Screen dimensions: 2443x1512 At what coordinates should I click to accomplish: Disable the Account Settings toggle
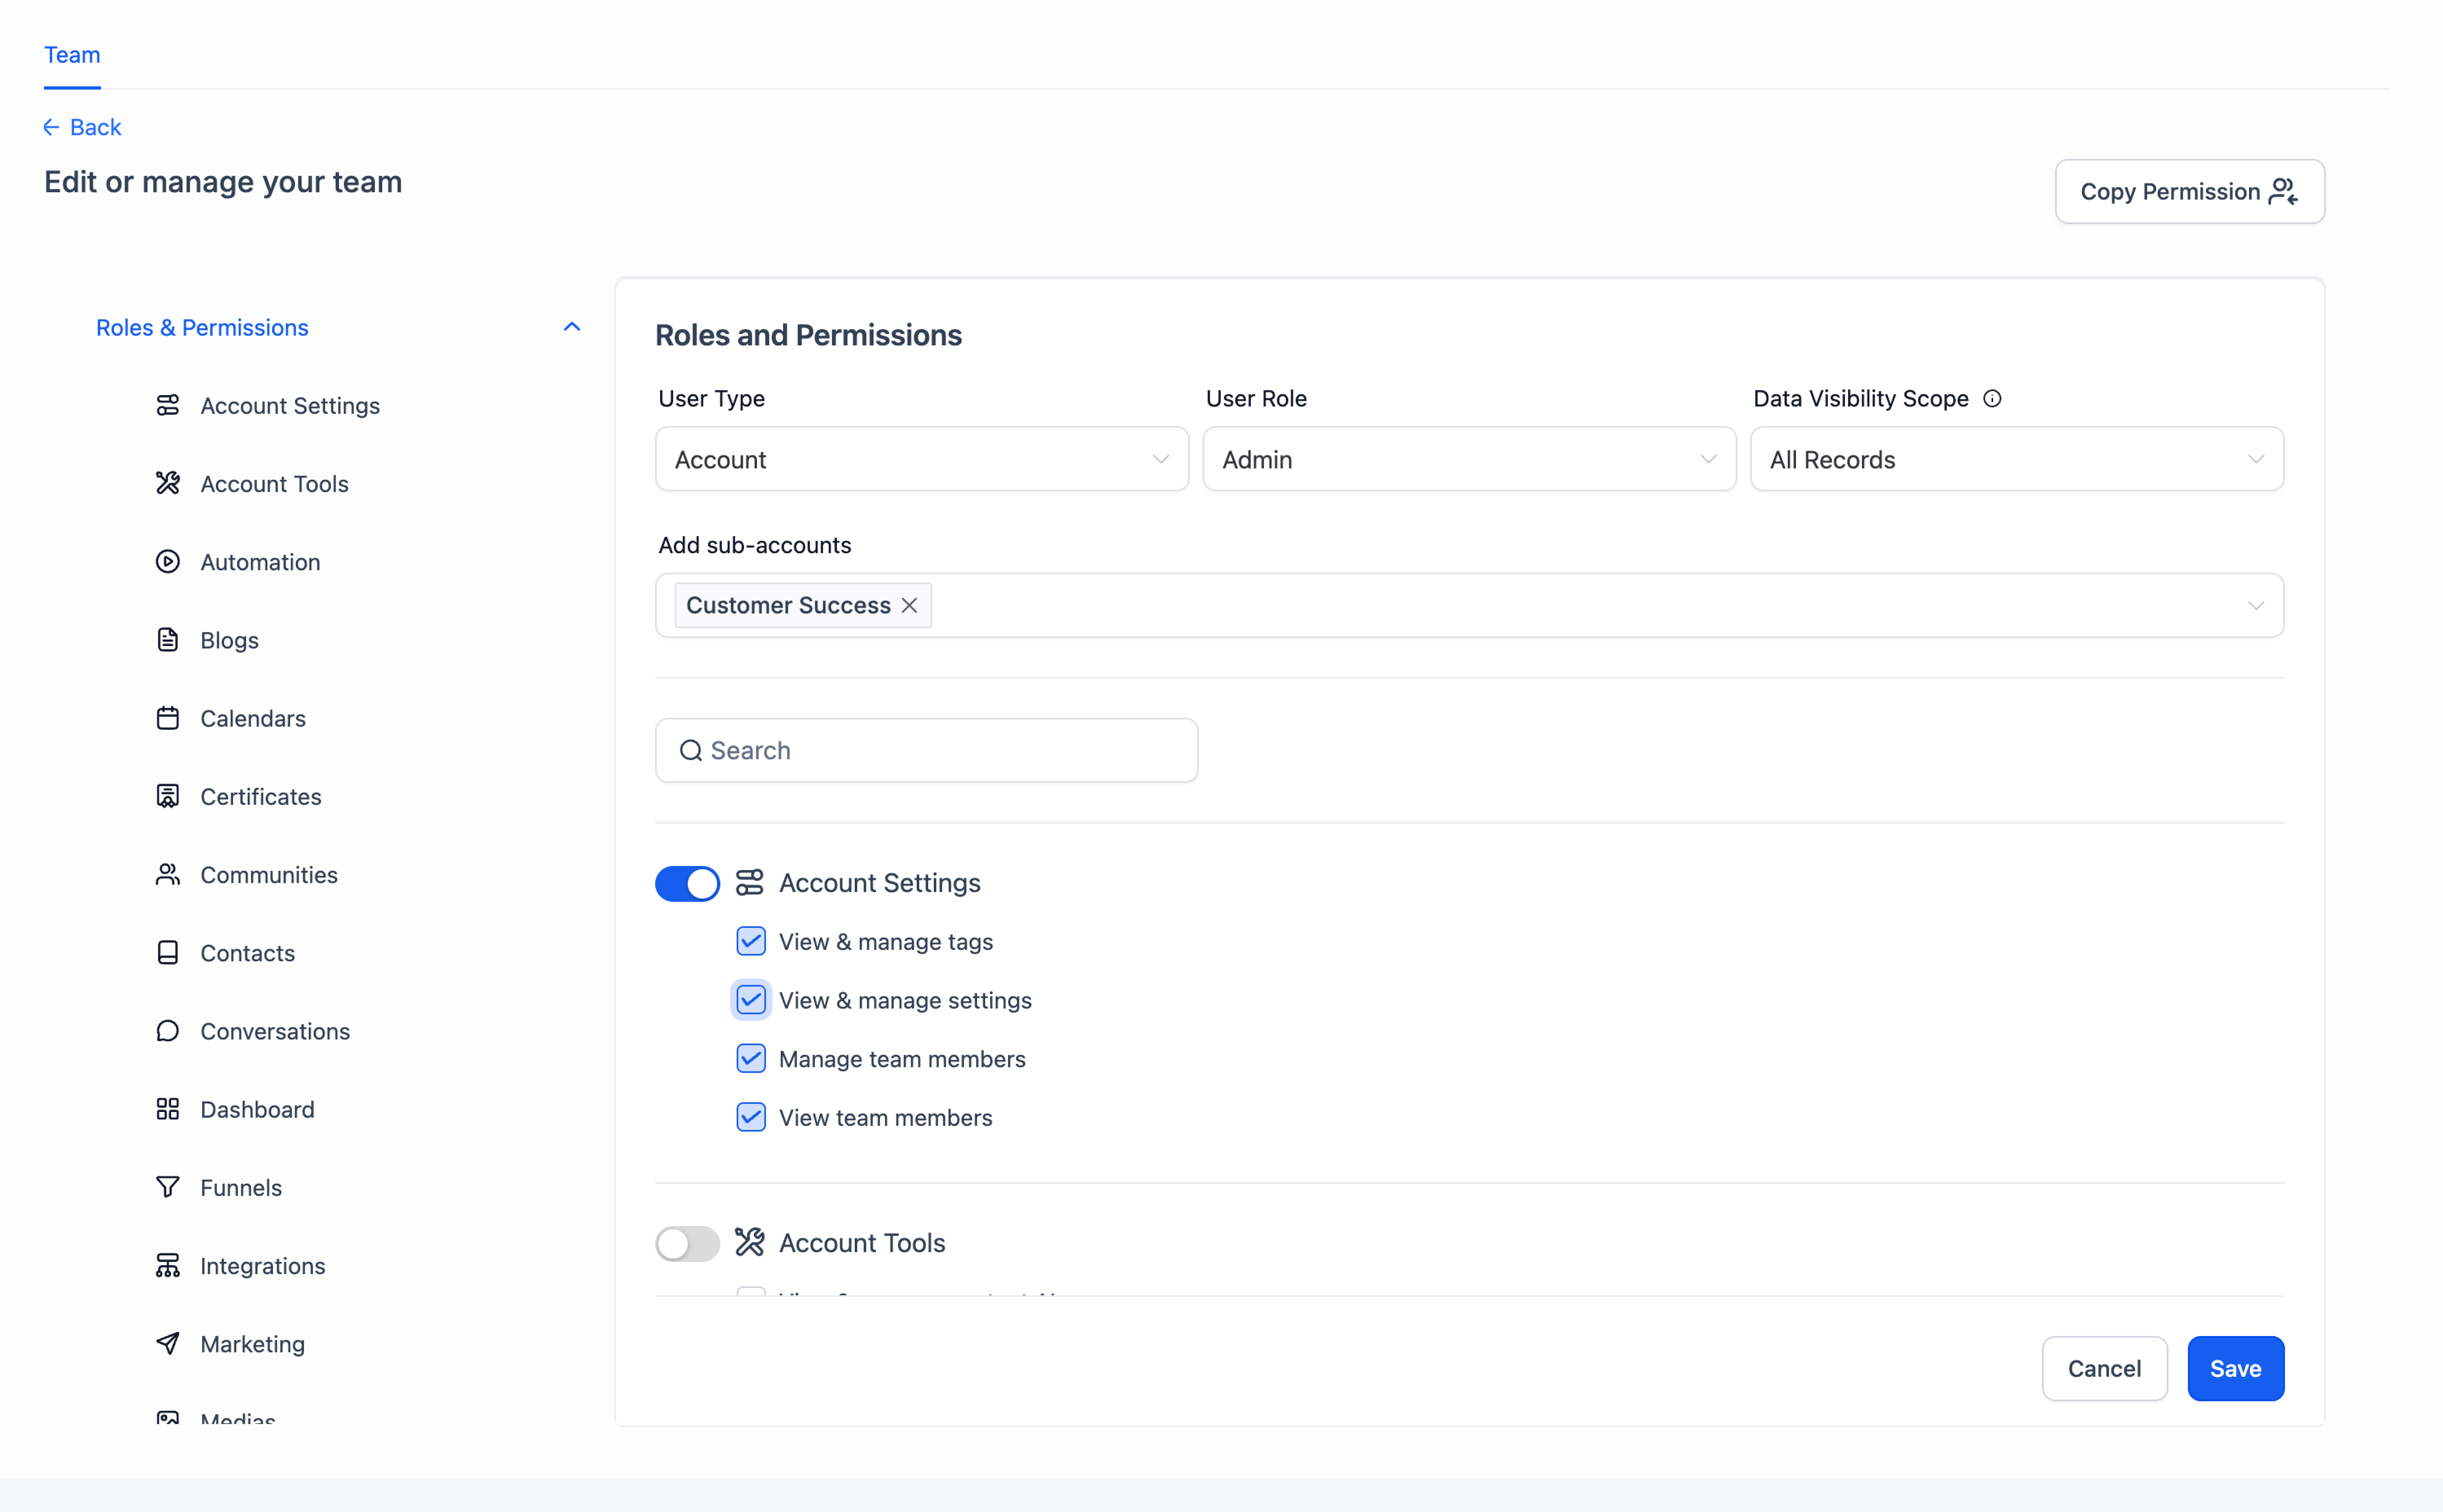coord(687,883)
